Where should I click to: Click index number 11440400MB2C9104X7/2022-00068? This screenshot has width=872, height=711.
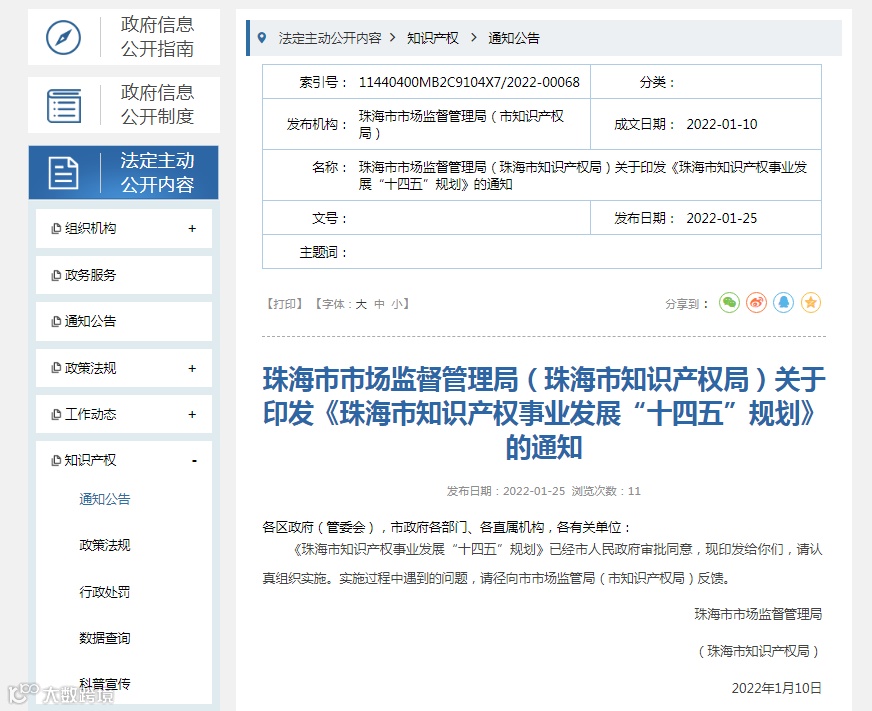(x=469, y=82)
